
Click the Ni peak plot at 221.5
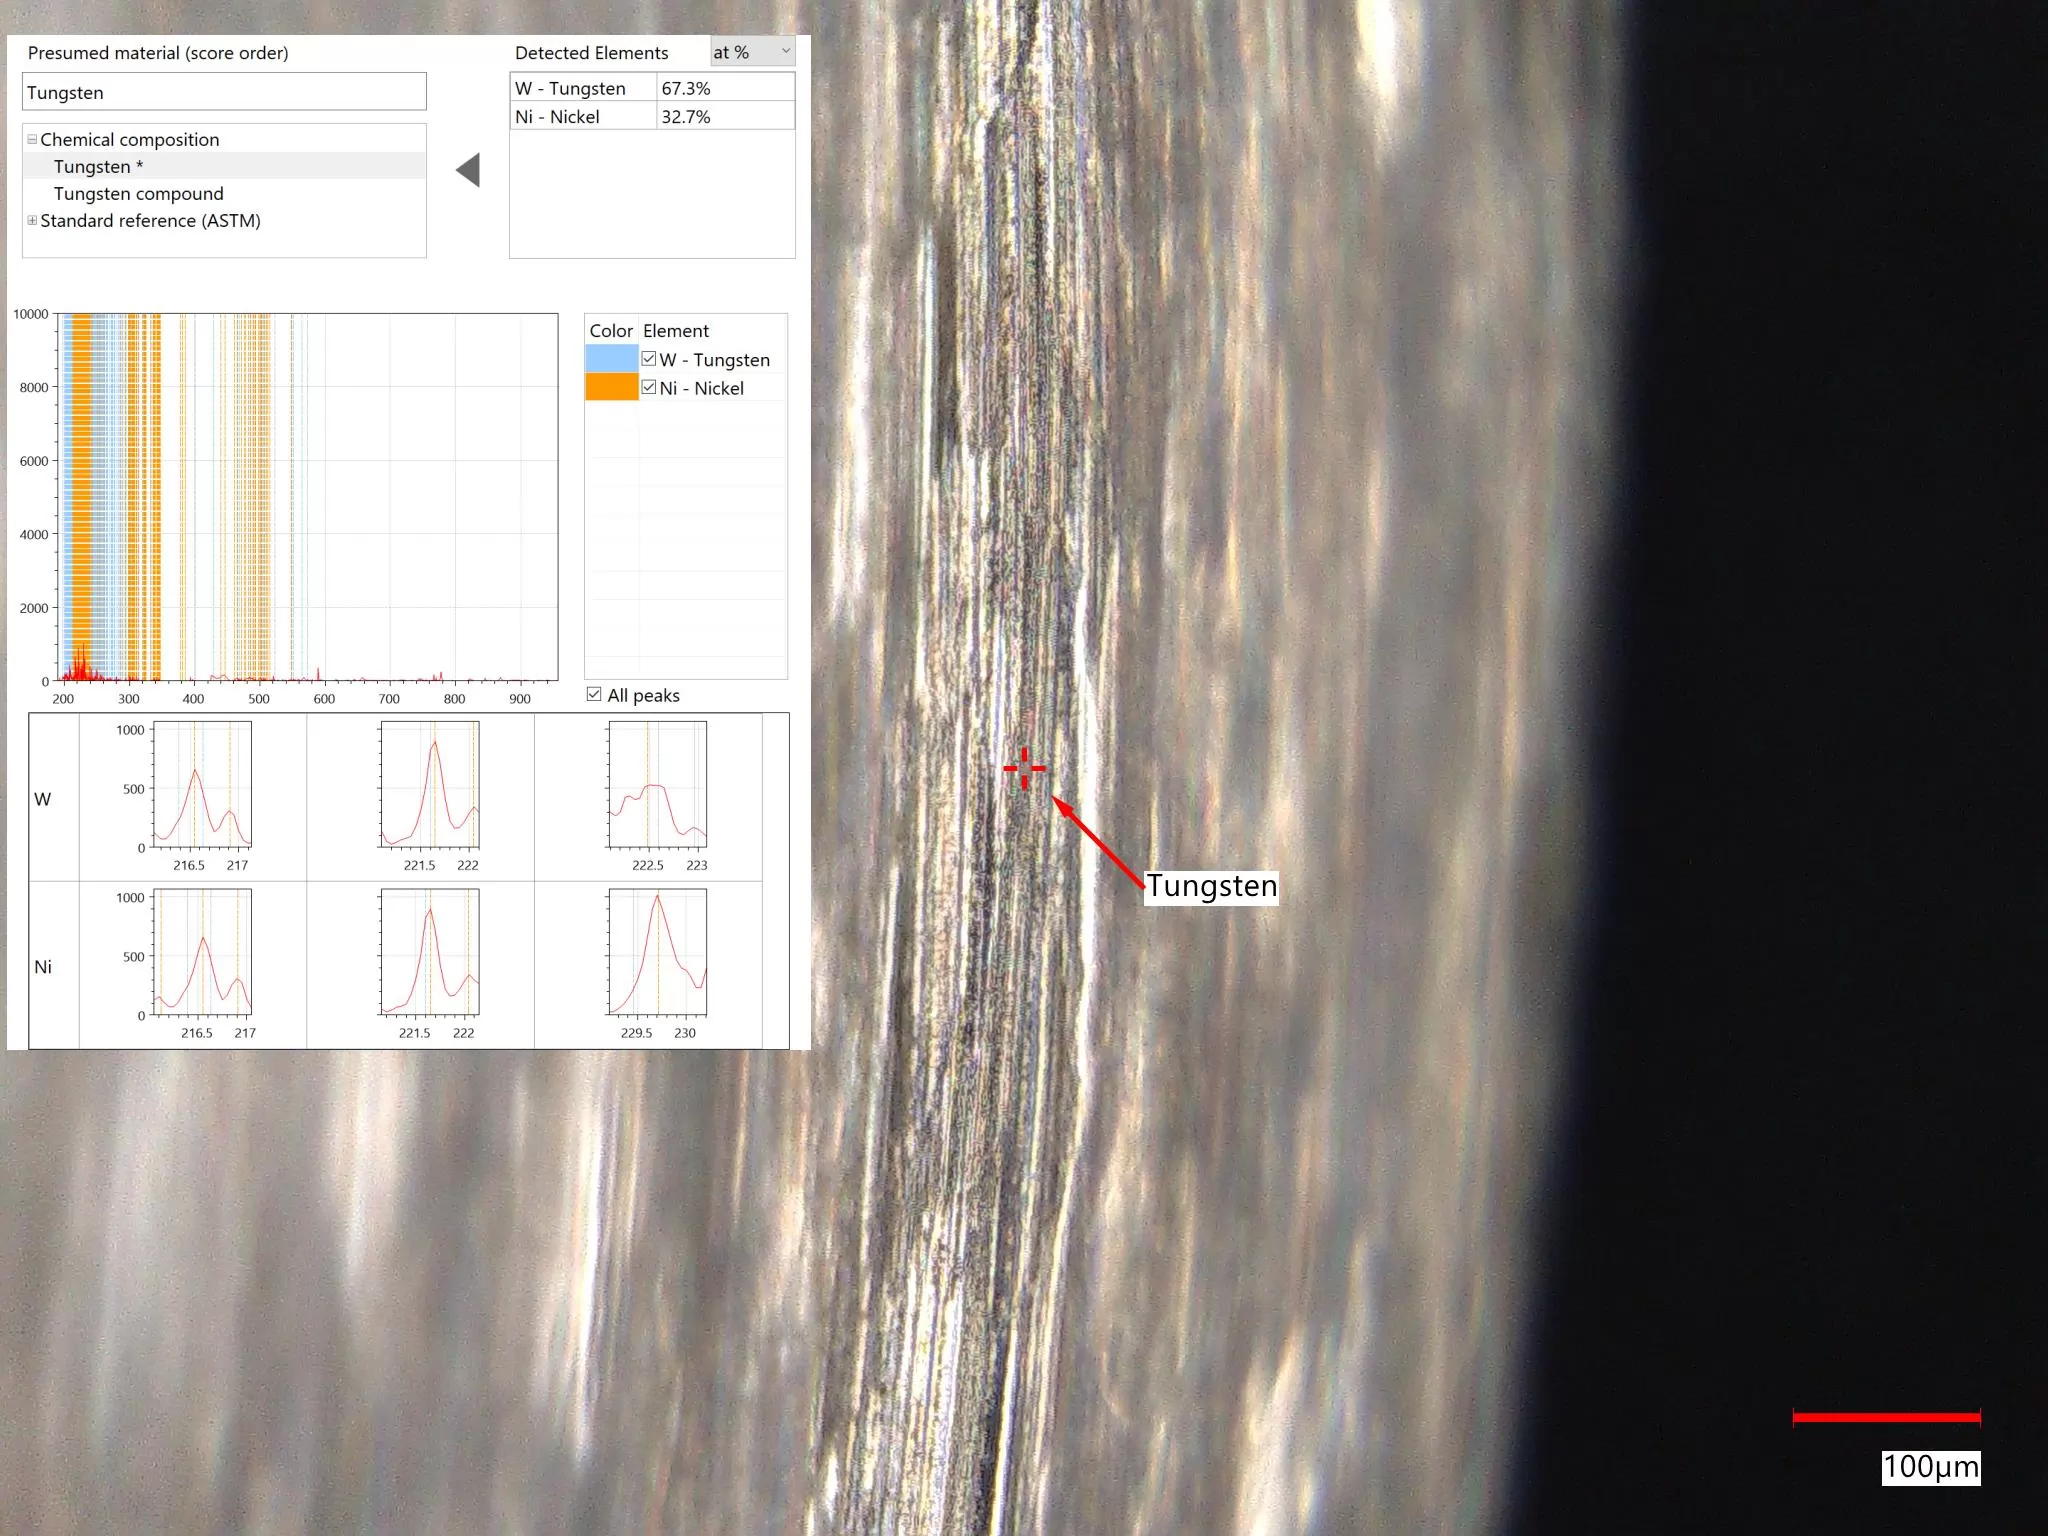point(429,952)
